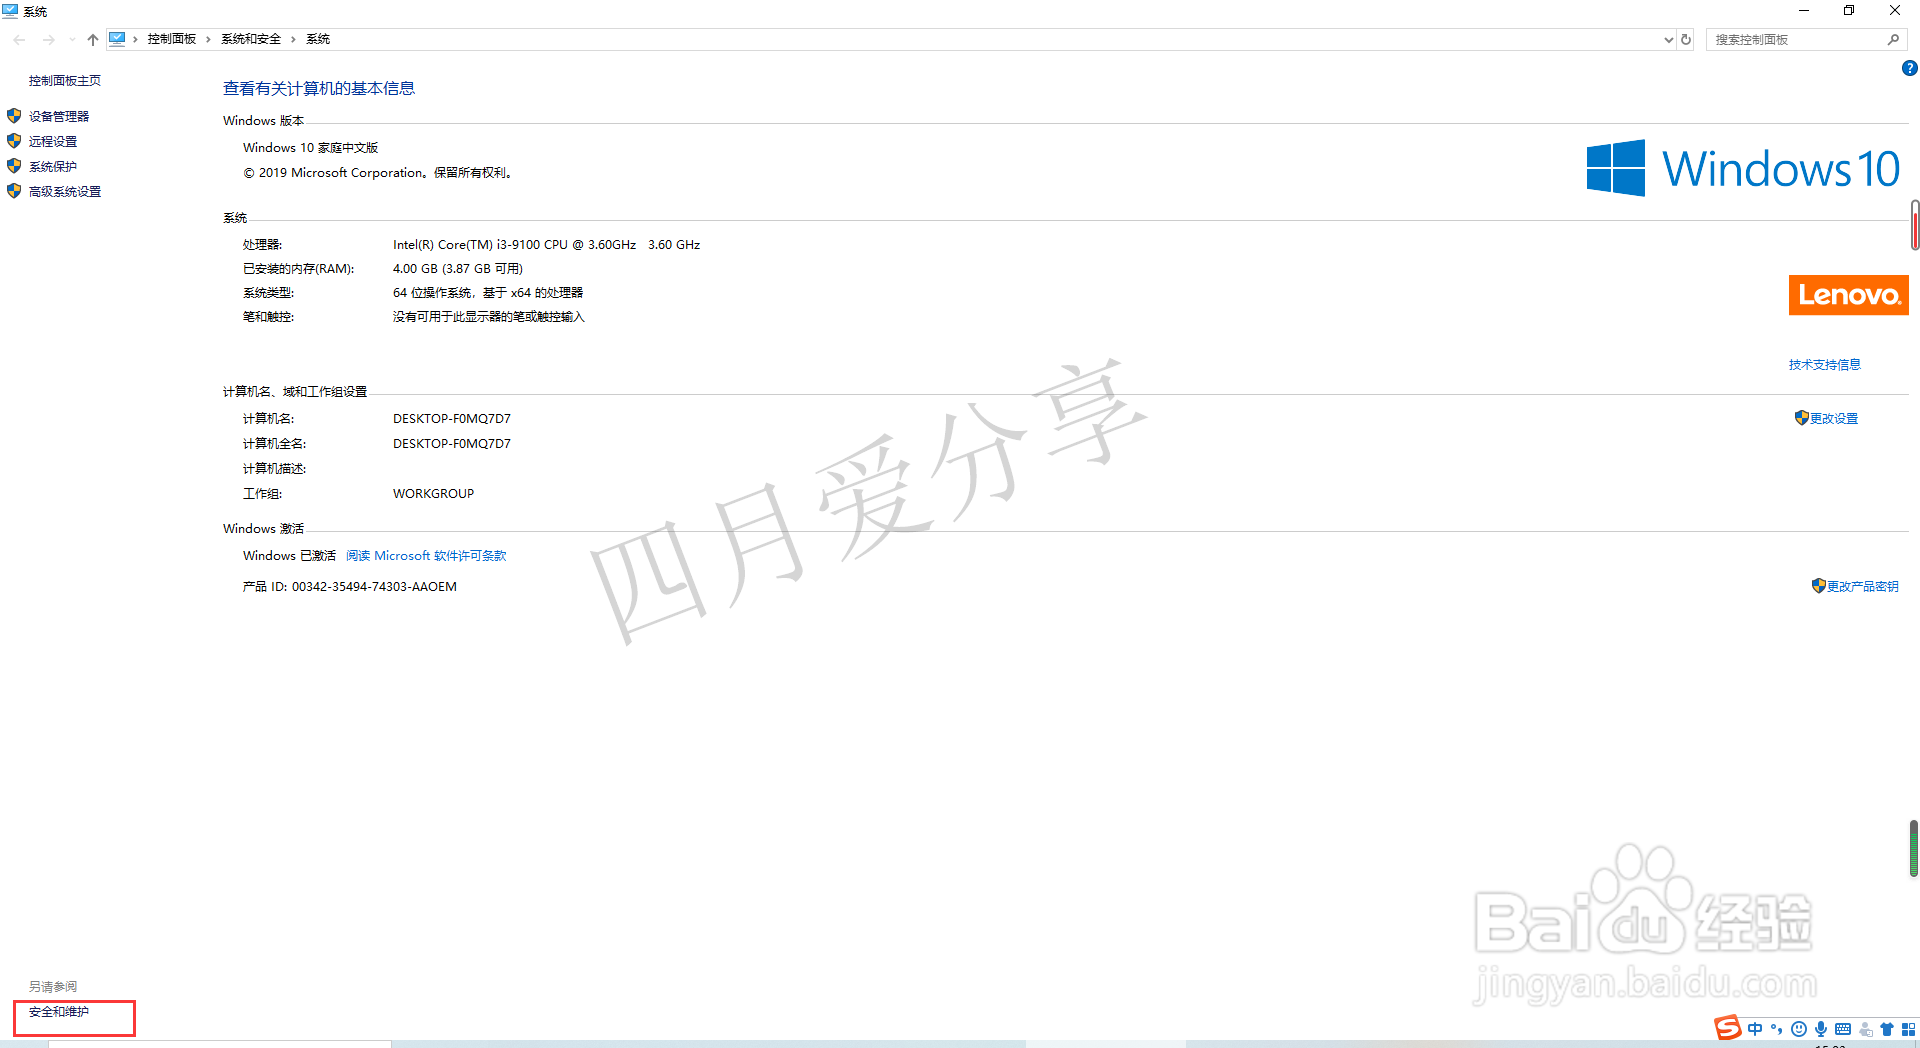Click DESKTOP-F0MQ7D7 beside 计算机全名

(451, 444)
